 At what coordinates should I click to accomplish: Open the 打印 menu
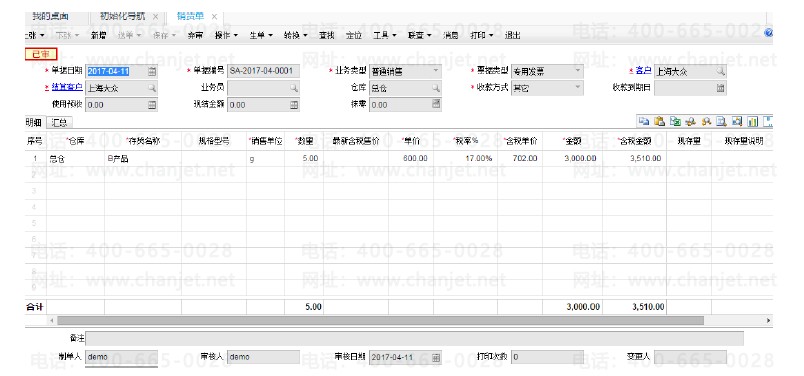[x=481, y=35]
